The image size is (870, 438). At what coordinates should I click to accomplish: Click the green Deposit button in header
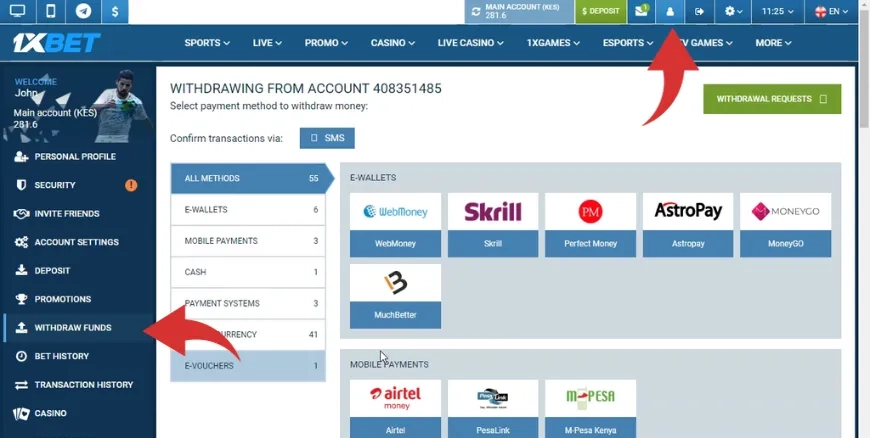point(600,11)
